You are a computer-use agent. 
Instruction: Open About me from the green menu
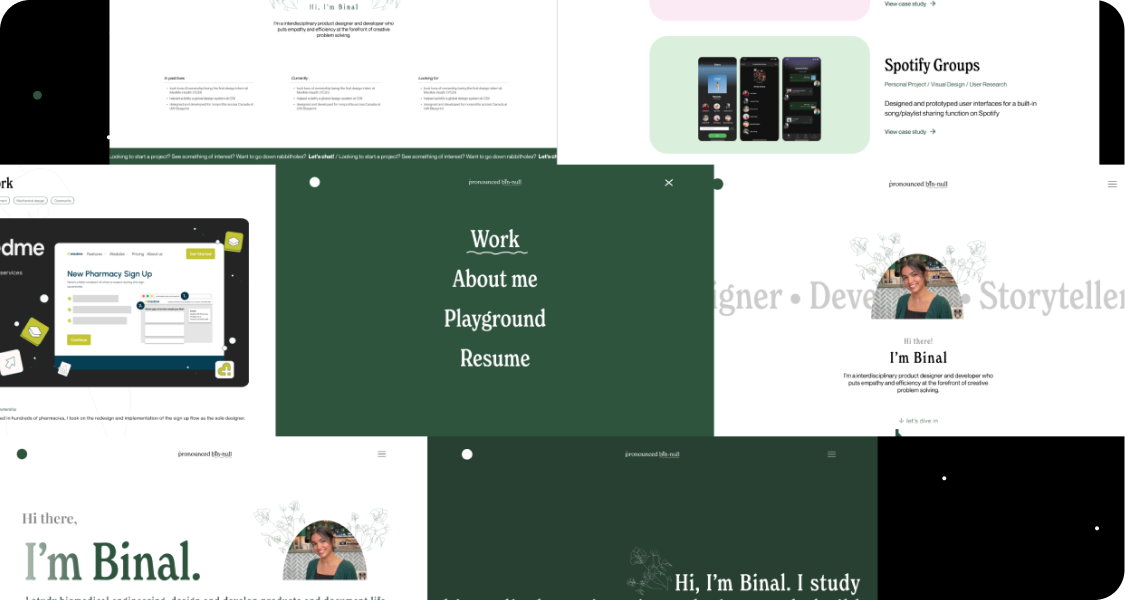tap(495, 278)
